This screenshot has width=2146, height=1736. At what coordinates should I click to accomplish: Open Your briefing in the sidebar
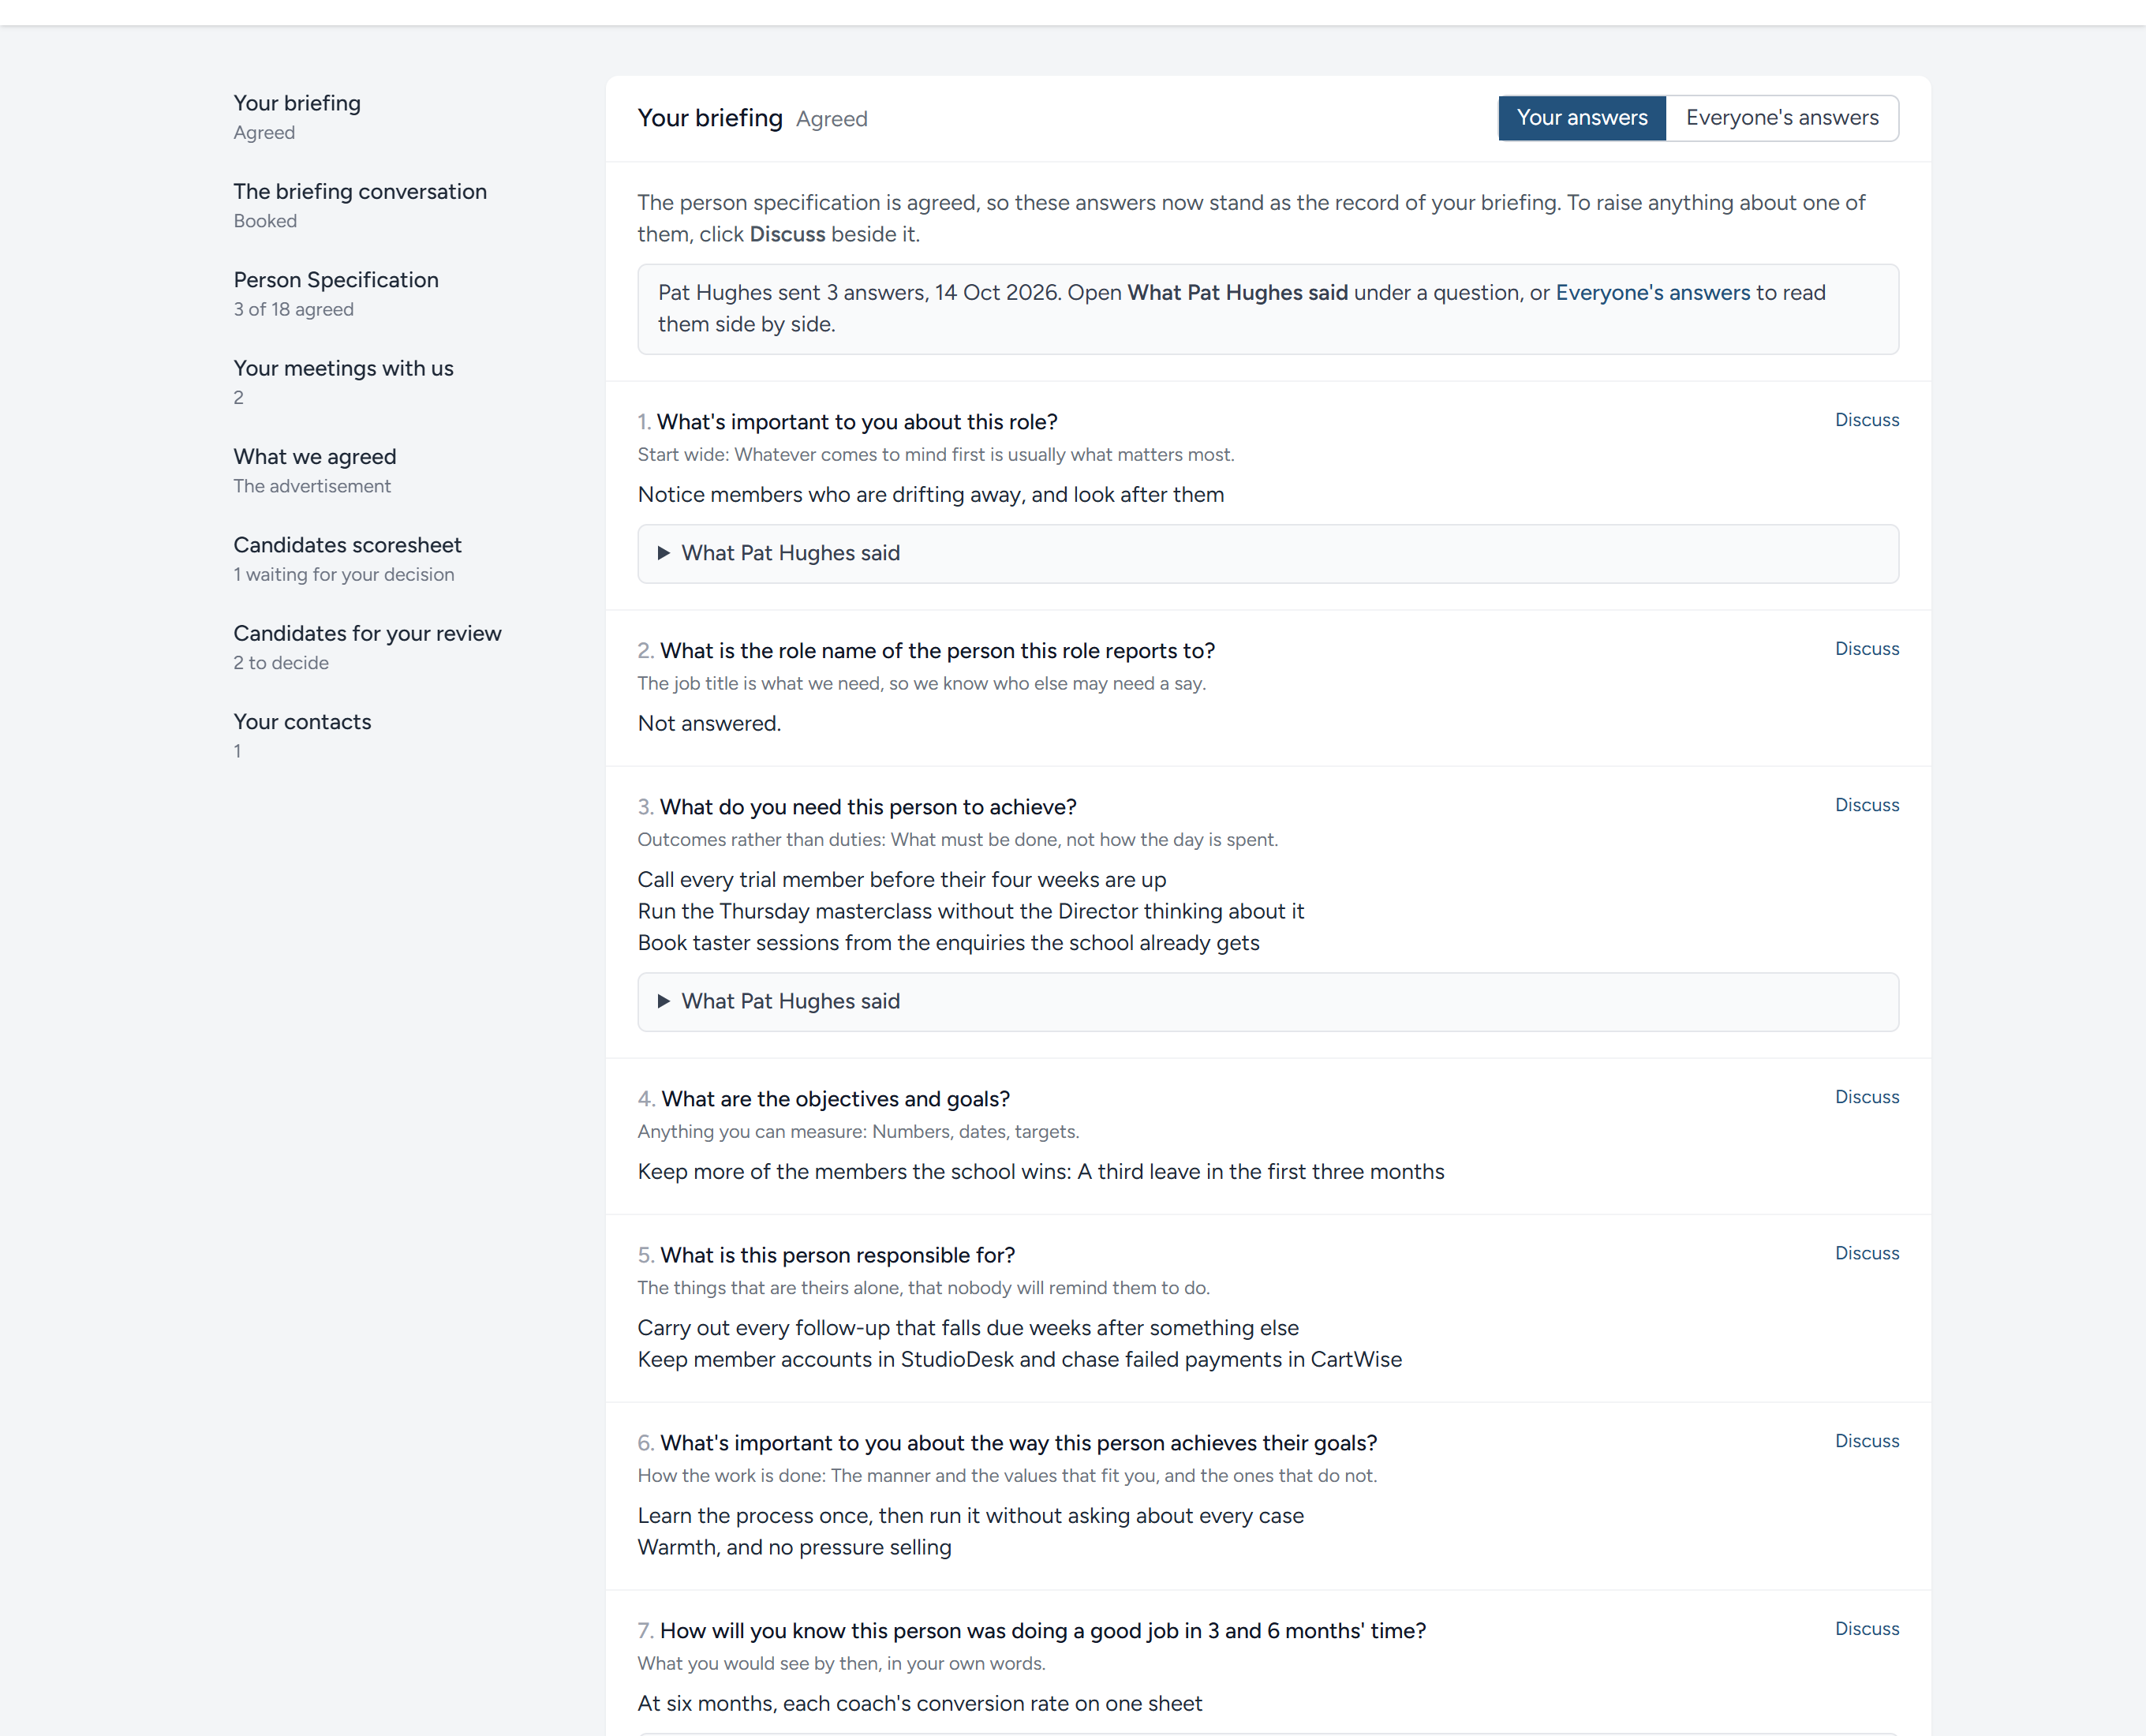[297, 116]
